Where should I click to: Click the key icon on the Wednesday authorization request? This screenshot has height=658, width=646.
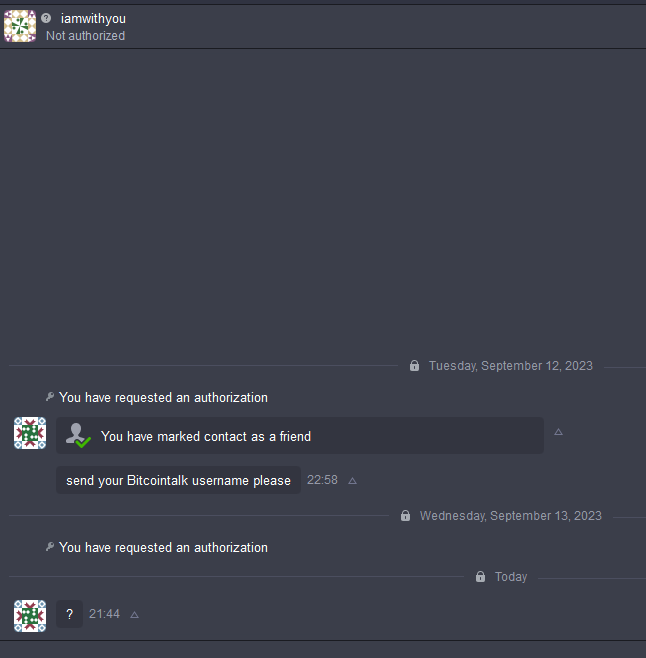coord(50,546)
